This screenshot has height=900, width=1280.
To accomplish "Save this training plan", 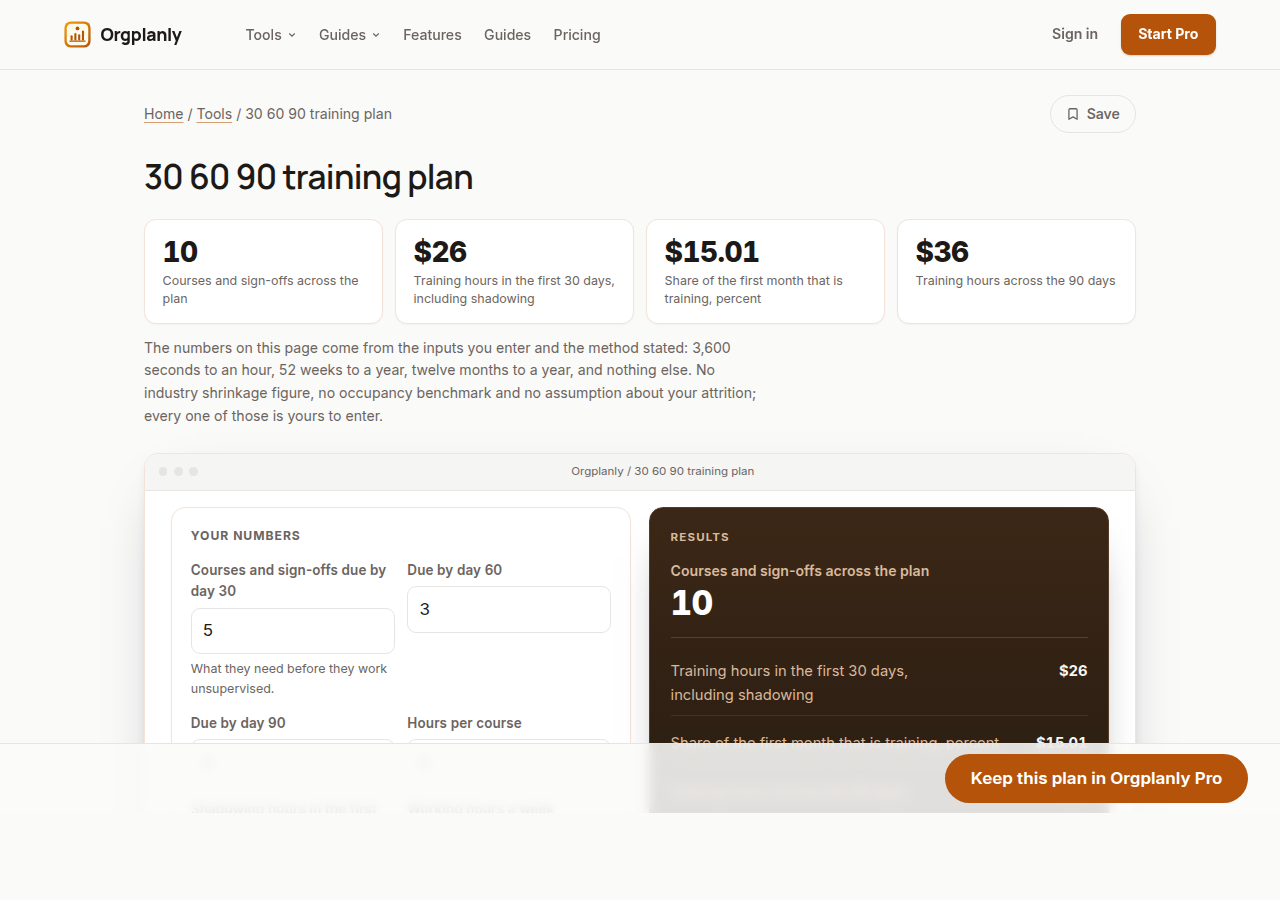I will pyautogui.click(x=1093, y=114).
